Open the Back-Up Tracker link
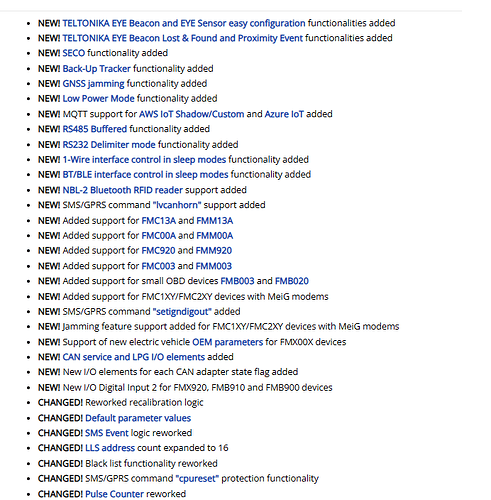491x500 pixels. pos(96,69)
